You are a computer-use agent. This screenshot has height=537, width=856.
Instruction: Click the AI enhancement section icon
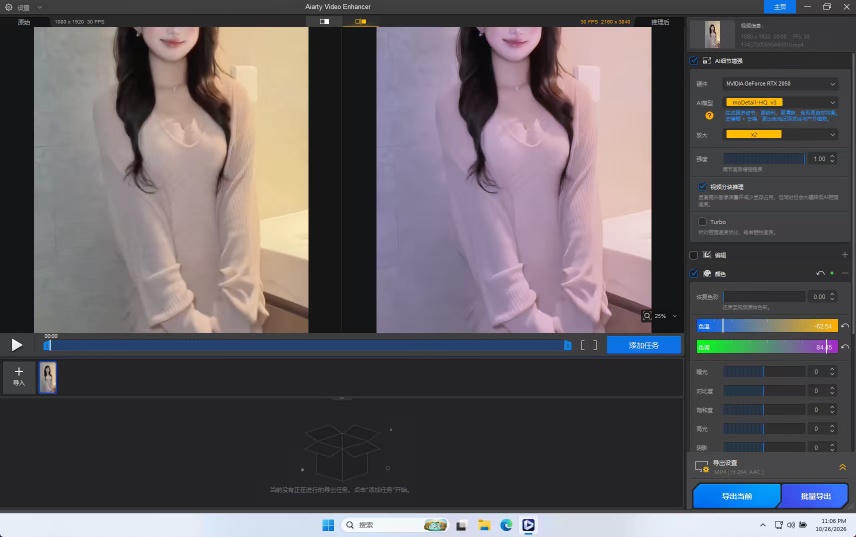[707, 61]
